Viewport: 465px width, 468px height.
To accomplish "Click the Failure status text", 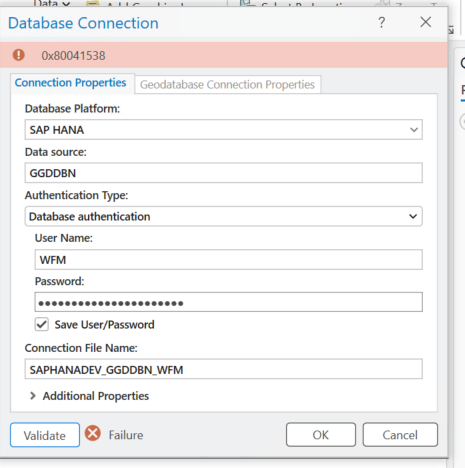I will coord(126,435).
